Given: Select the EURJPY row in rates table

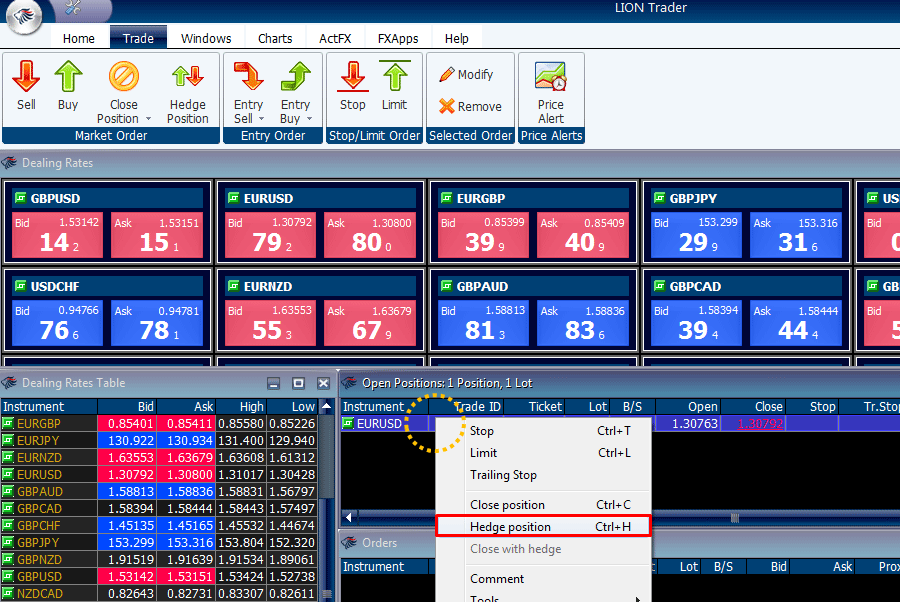Looking at the screenshot, I should pyautogui.click(x=159, y=440).
